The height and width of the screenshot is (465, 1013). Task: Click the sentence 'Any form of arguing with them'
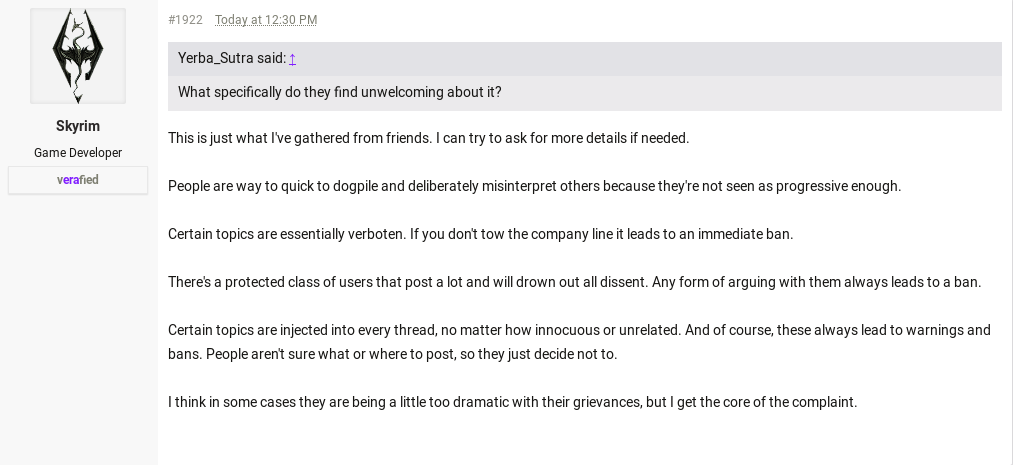pos(817,282)
